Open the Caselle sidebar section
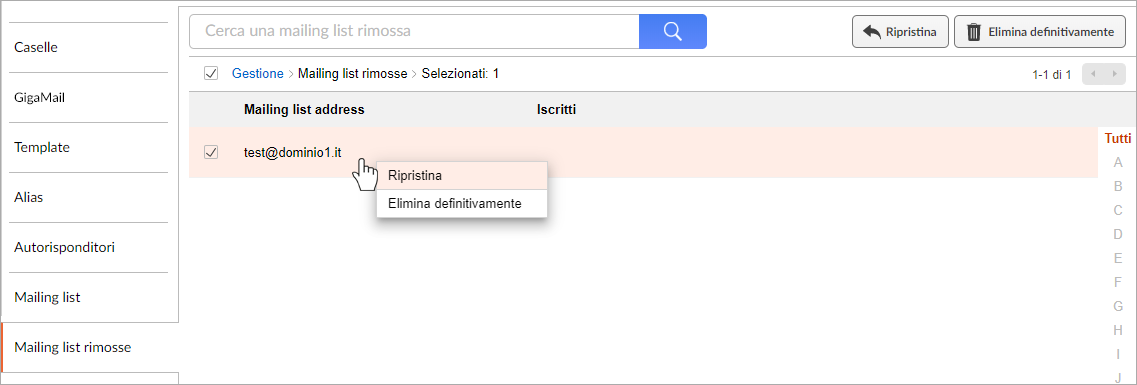Image resolution: width=1137 pixels, height=385 pixels. tap(91, 47)
